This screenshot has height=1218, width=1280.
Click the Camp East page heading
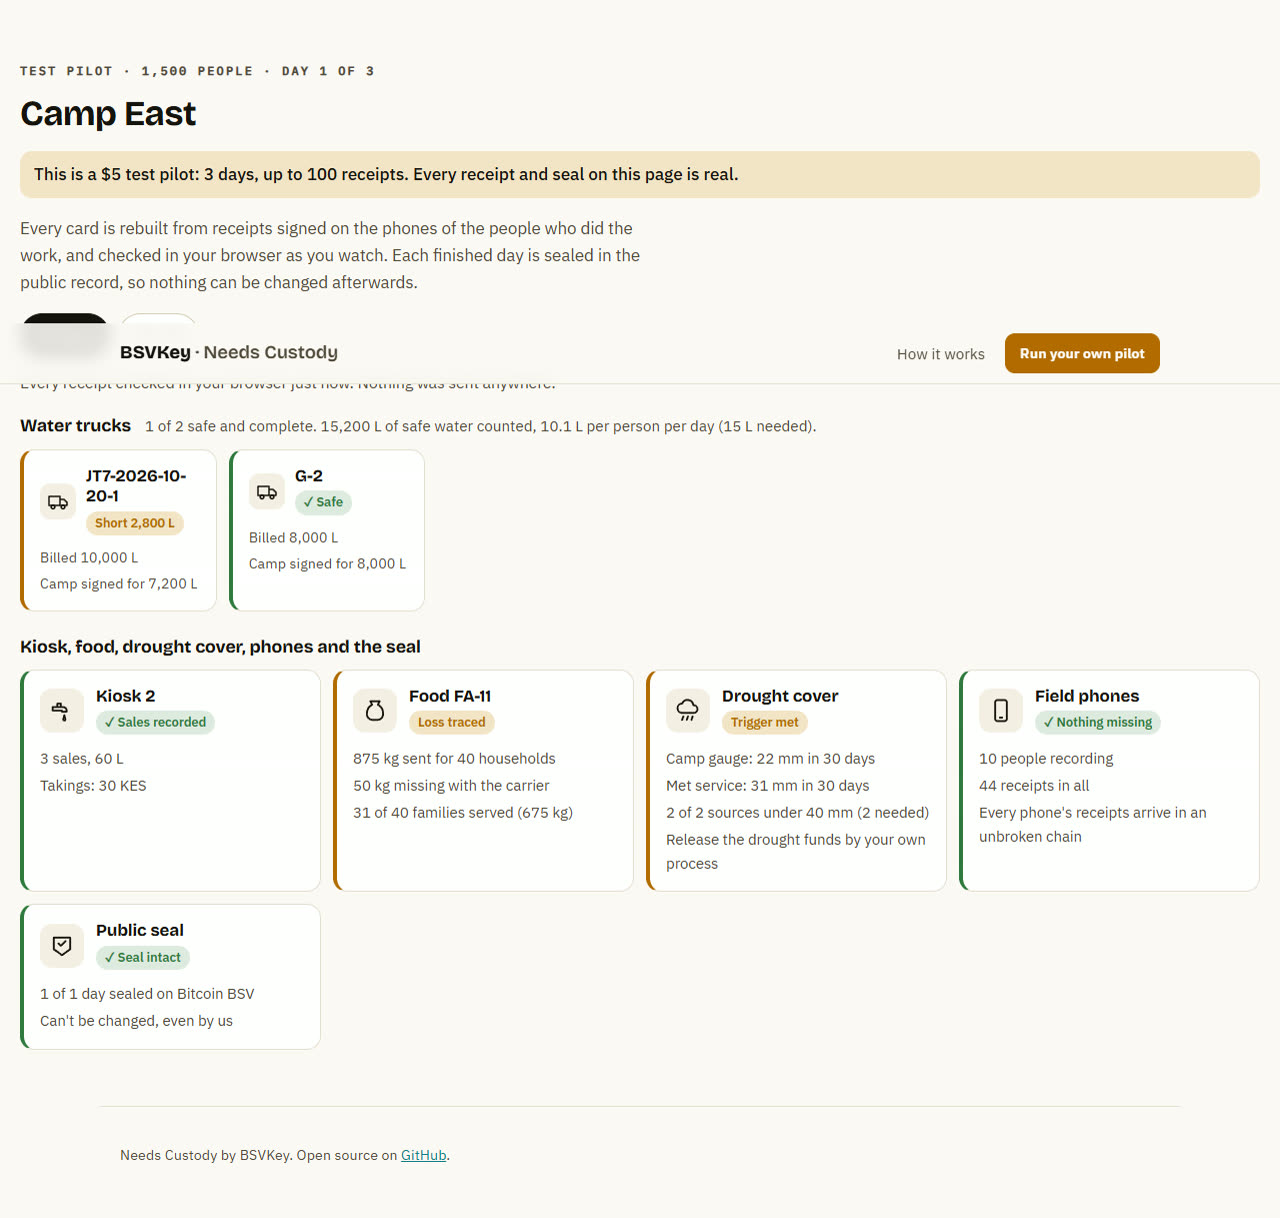[x=108, y=114]
